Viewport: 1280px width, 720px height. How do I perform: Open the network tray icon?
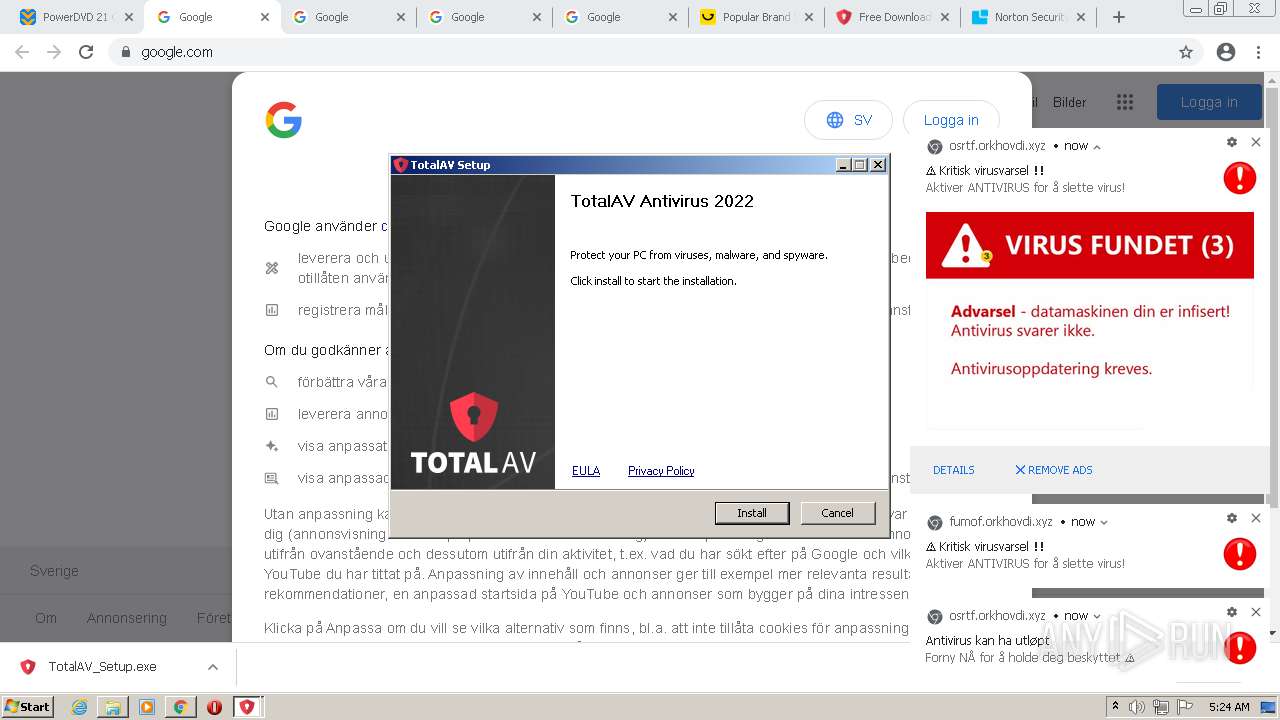pos(1161,707)
